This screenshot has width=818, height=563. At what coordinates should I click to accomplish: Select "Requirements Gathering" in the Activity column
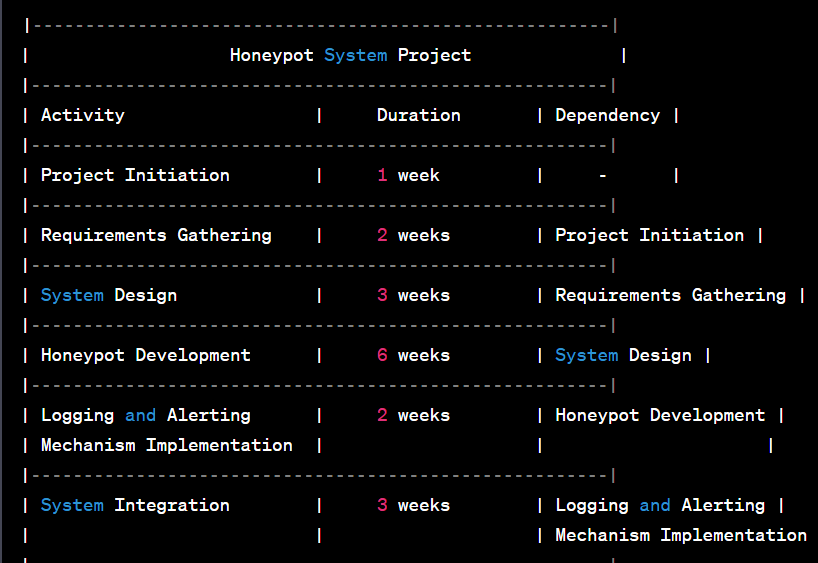pos(156,235)
